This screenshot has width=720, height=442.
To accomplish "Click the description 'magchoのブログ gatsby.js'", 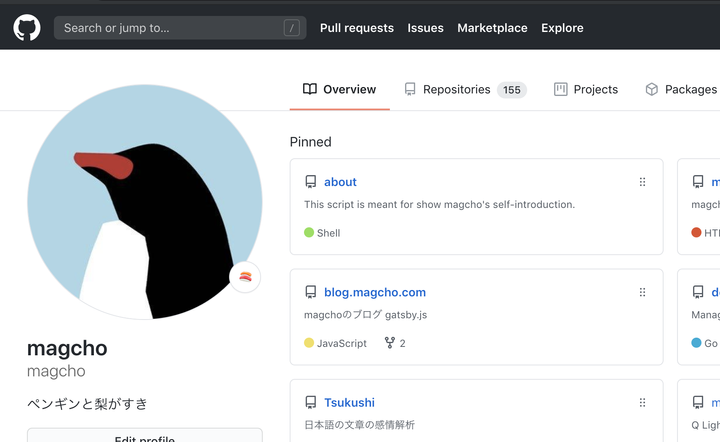I will click(366, 315).
